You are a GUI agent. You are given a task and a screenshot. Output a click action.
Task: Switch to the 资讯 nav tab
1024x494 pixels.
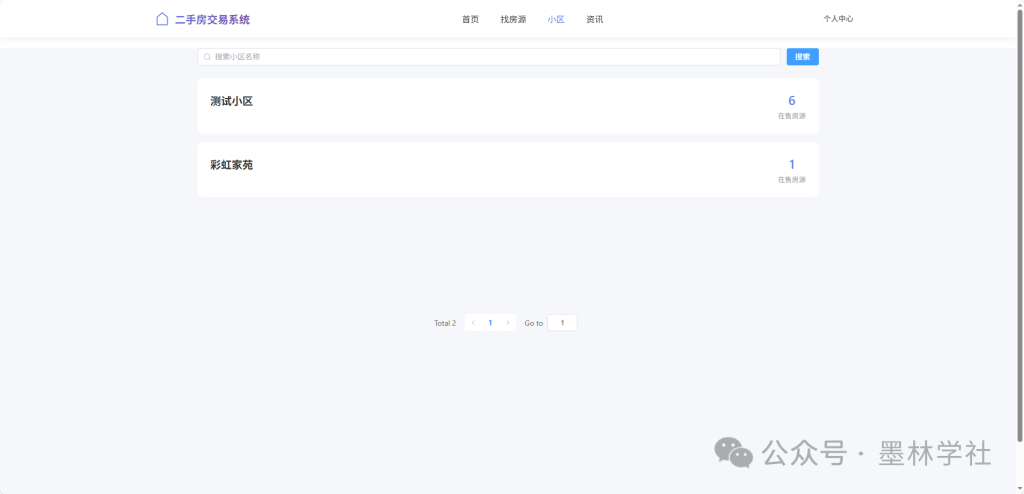(x=595, y=19)
